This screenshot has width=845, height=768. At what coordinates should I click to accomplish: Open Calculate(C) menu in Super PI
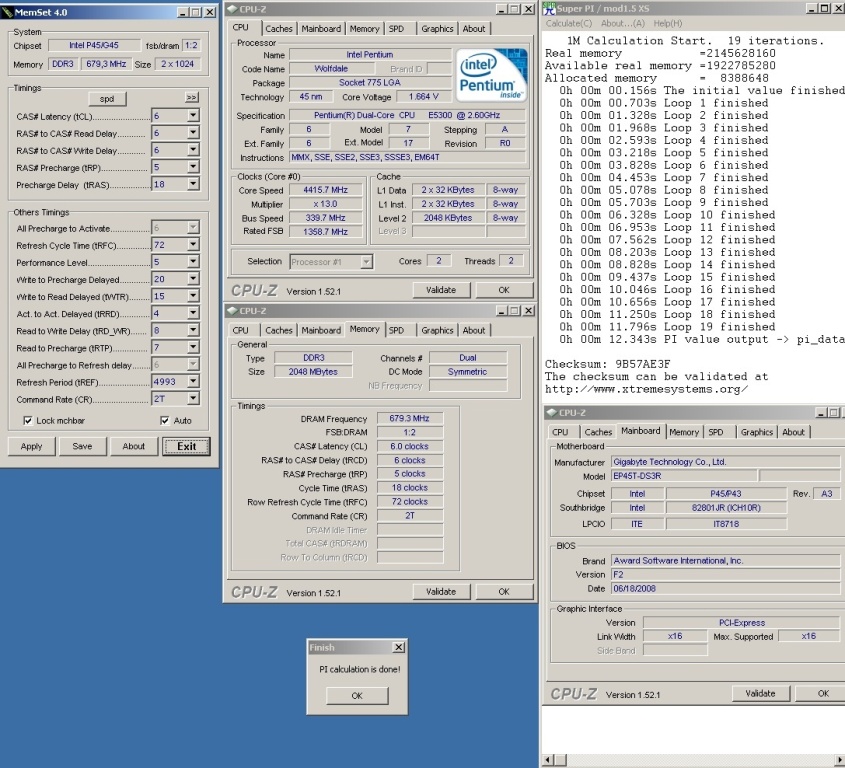tap(569, 23)
